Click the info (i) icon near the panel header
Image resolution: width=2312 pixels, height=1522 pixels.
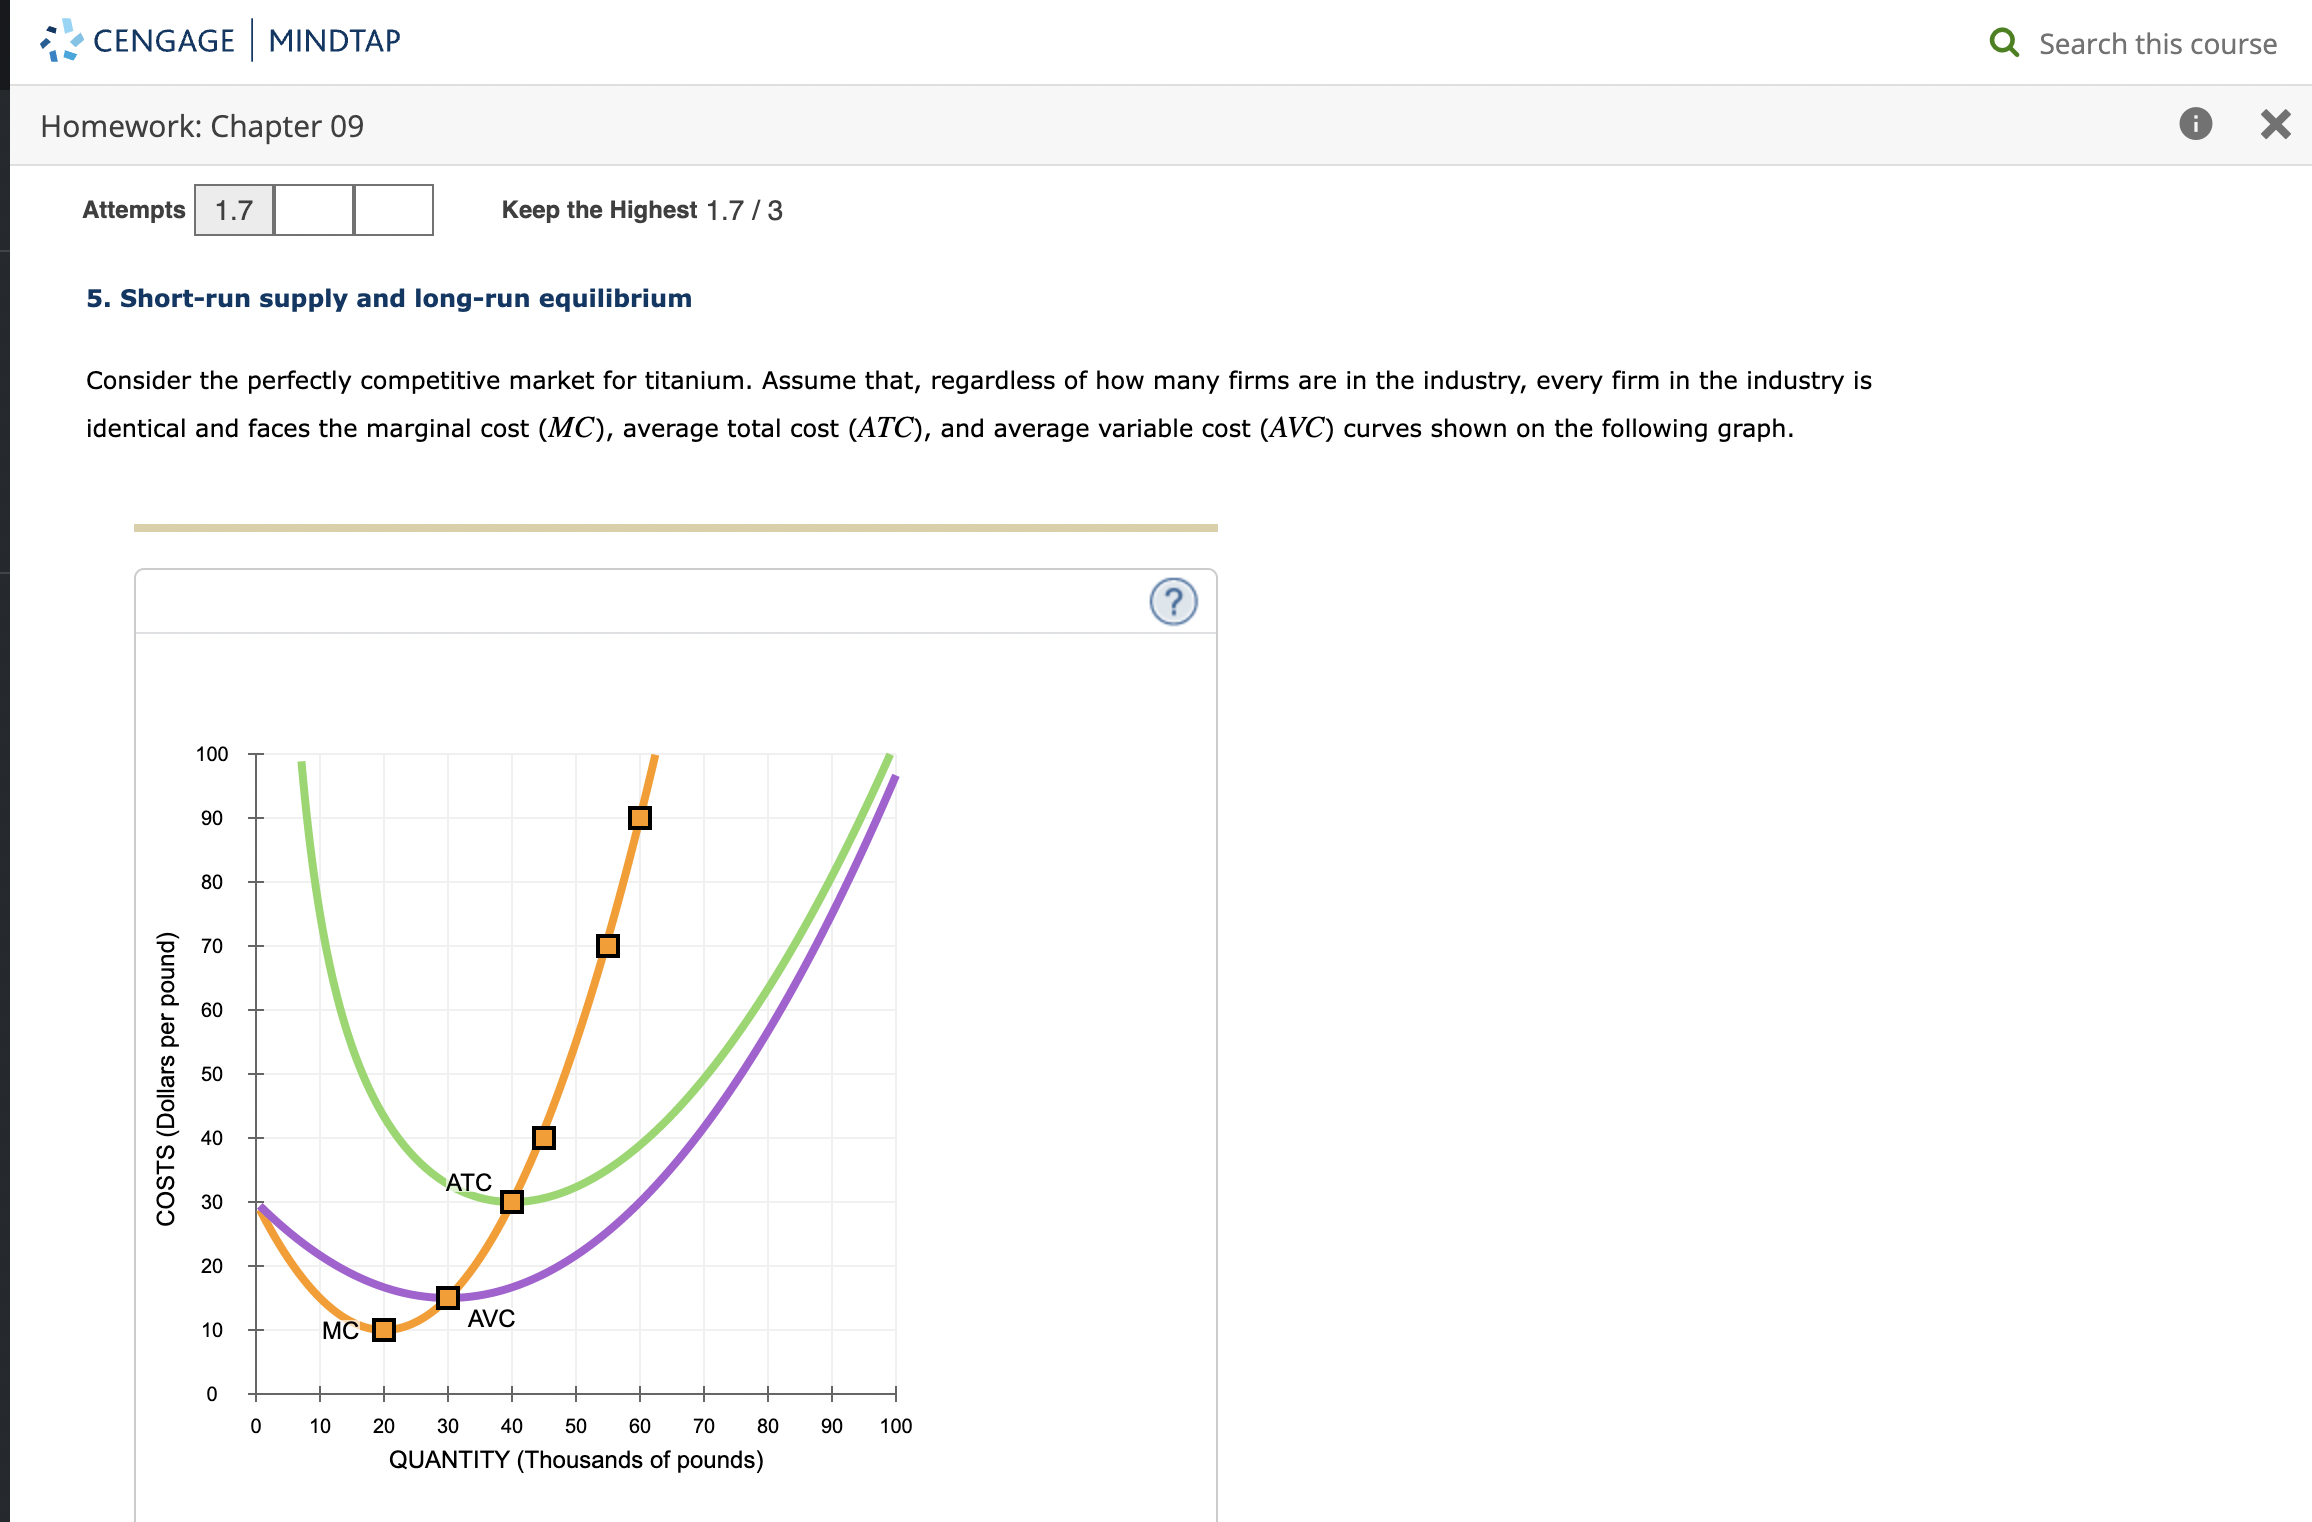pyautogui.click(x=2196, y=124)
